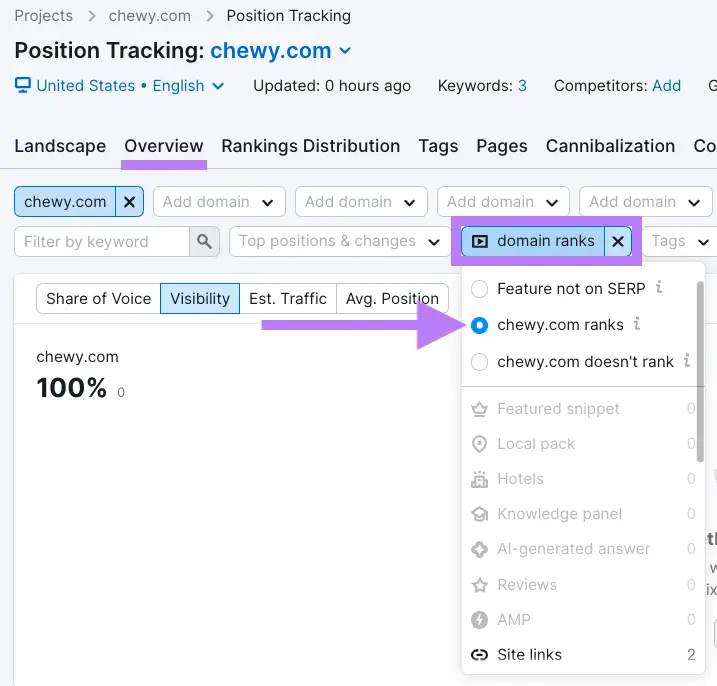Open the fourth Add domain dropdown

click(x=645, y=202)
